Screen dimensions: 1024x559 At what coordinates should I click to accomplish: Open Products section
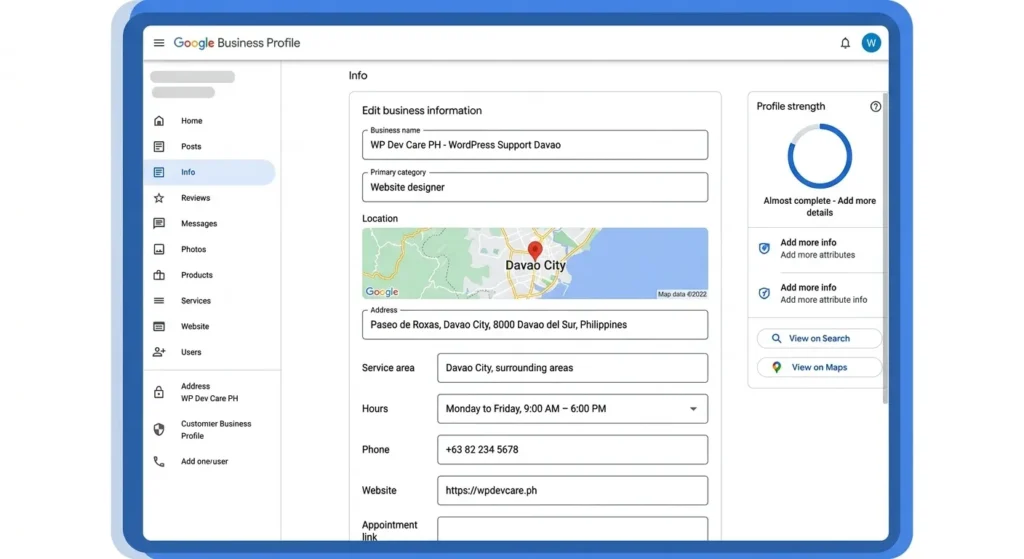(210, 275)
